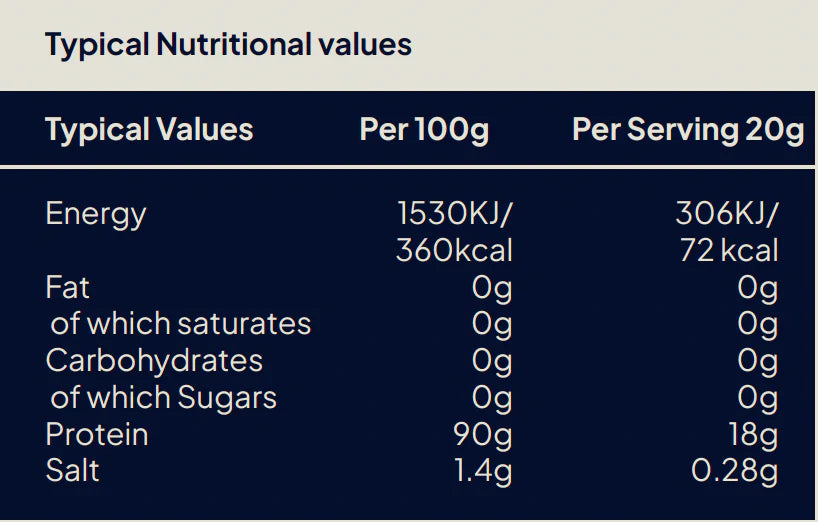Click the 90g protein value
This screenshot has width=818, height=522.
coord(483,435)
